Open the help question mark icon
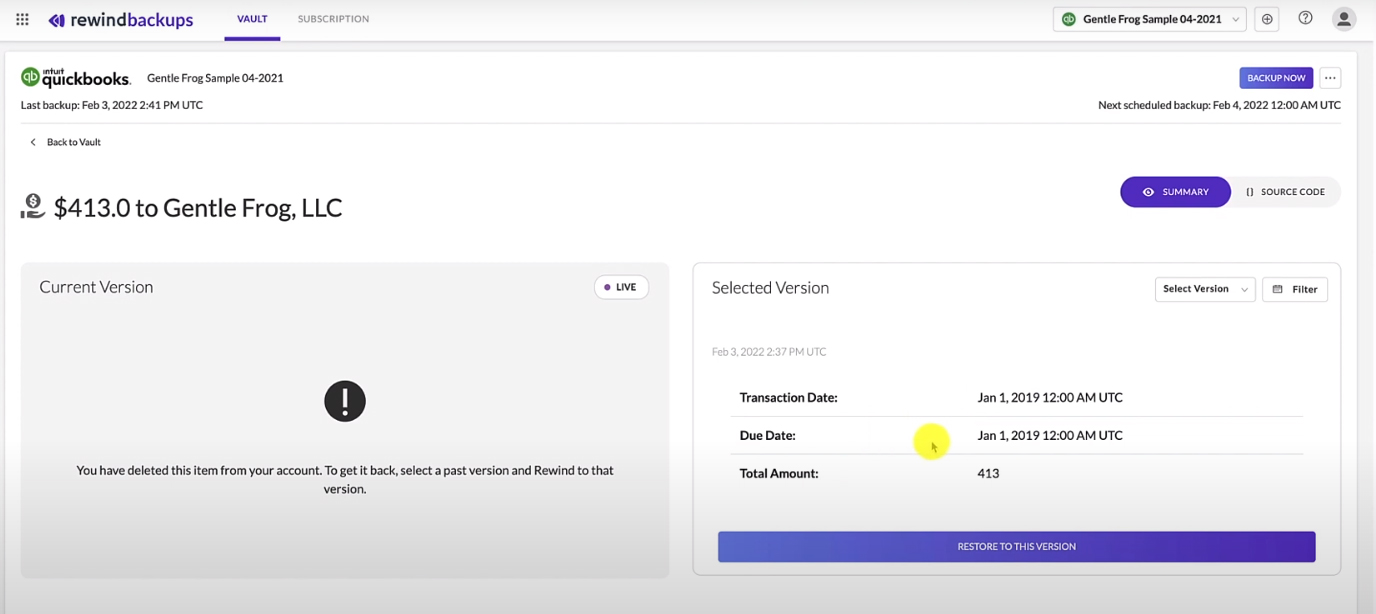The width and height of the screenshot is (1376, 614). pos(1305,18)
